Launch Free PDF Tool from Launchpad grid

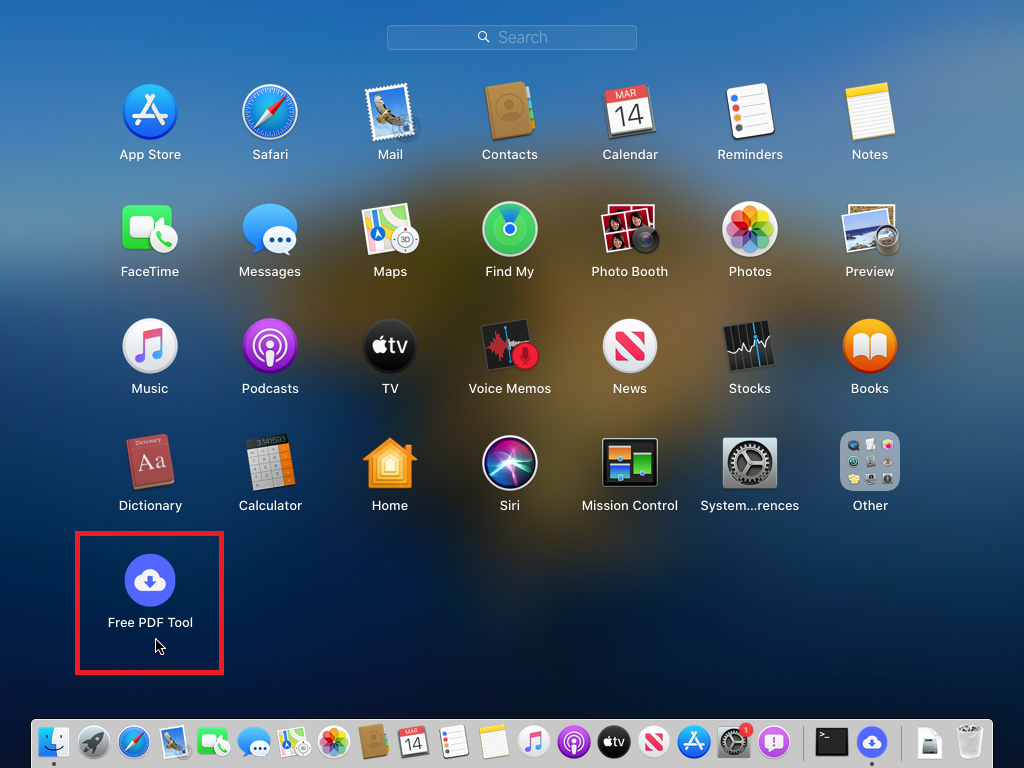click(150, 580)
